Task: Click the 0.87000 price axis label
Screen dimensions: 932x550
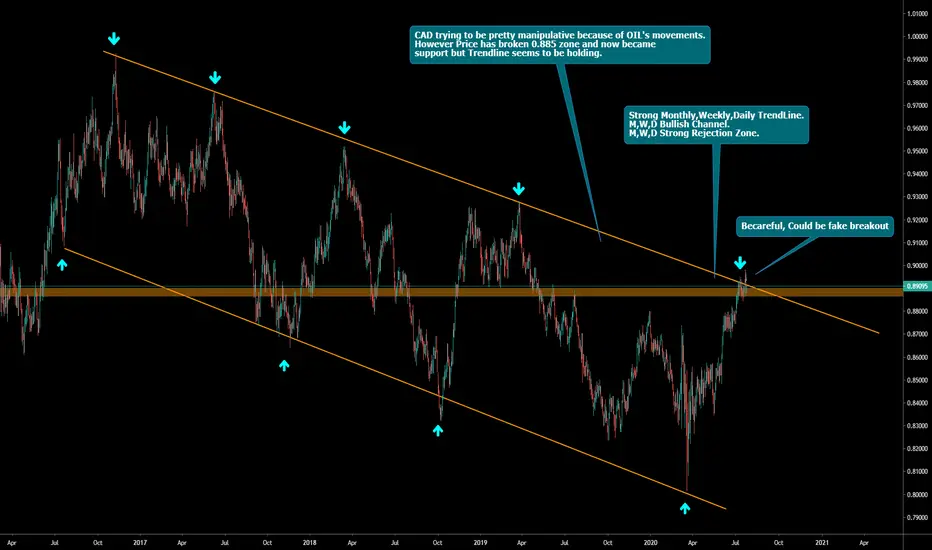Action: [x=918, y=334]
